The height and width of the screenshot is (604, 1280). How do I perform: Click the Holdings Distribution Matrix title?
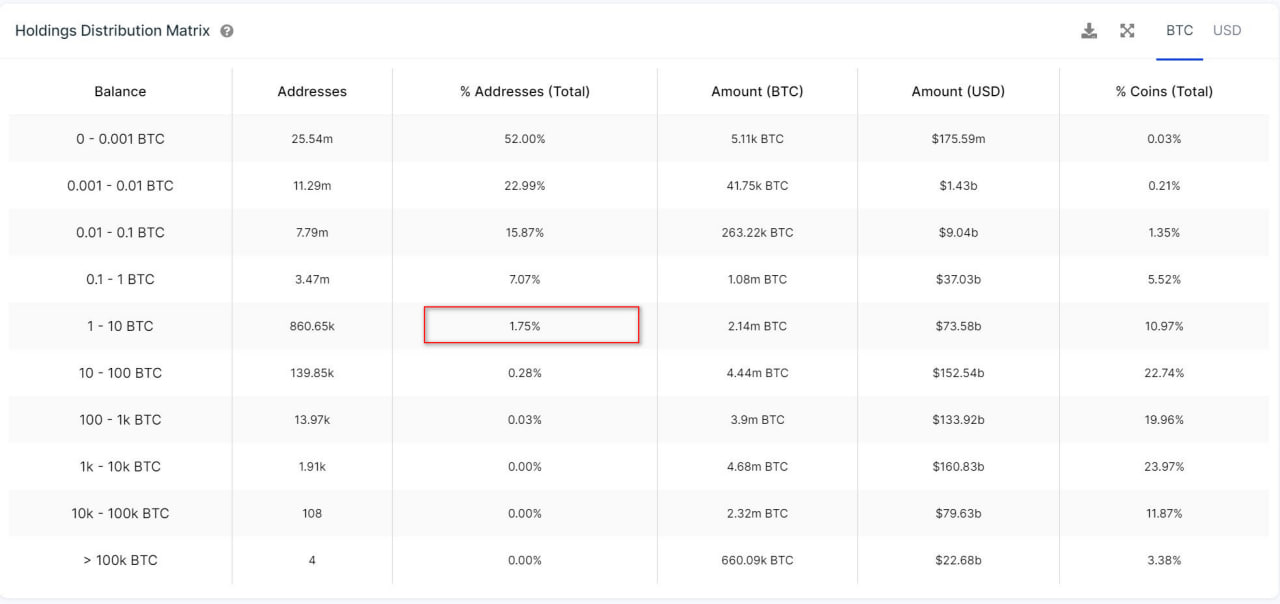tap(112, 31)
